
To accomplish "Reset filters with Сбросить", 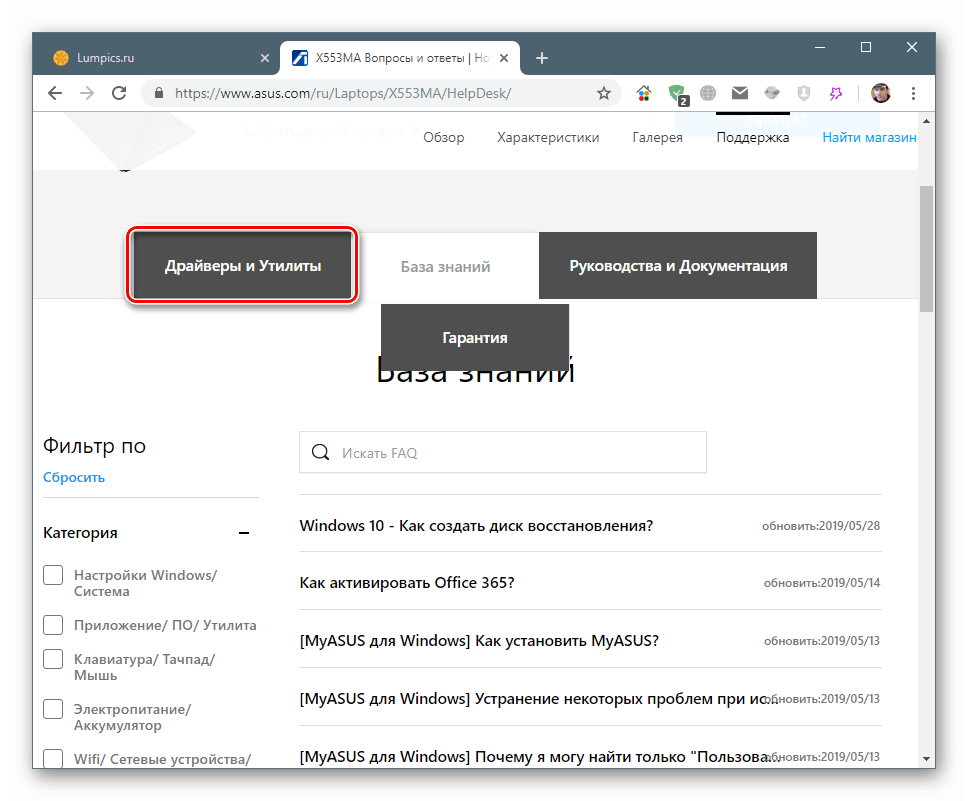I will 73,477.
